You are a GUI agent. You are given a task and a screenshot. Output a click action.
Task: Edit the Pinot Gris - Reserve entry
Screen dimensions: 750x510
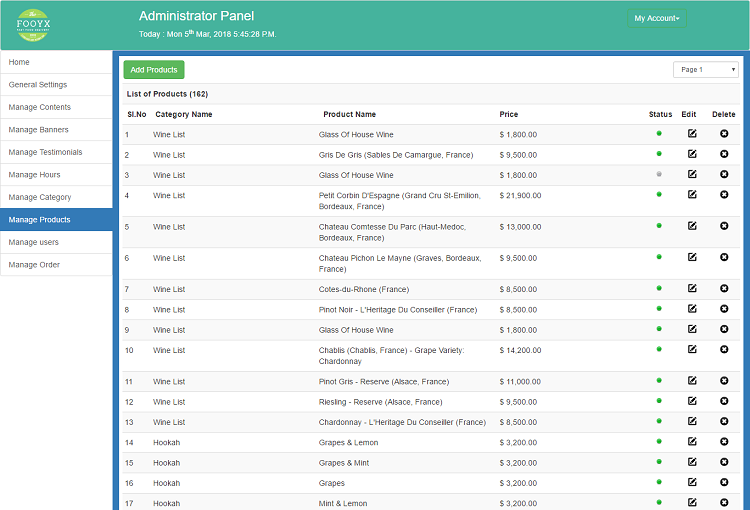tap(692, 381)
